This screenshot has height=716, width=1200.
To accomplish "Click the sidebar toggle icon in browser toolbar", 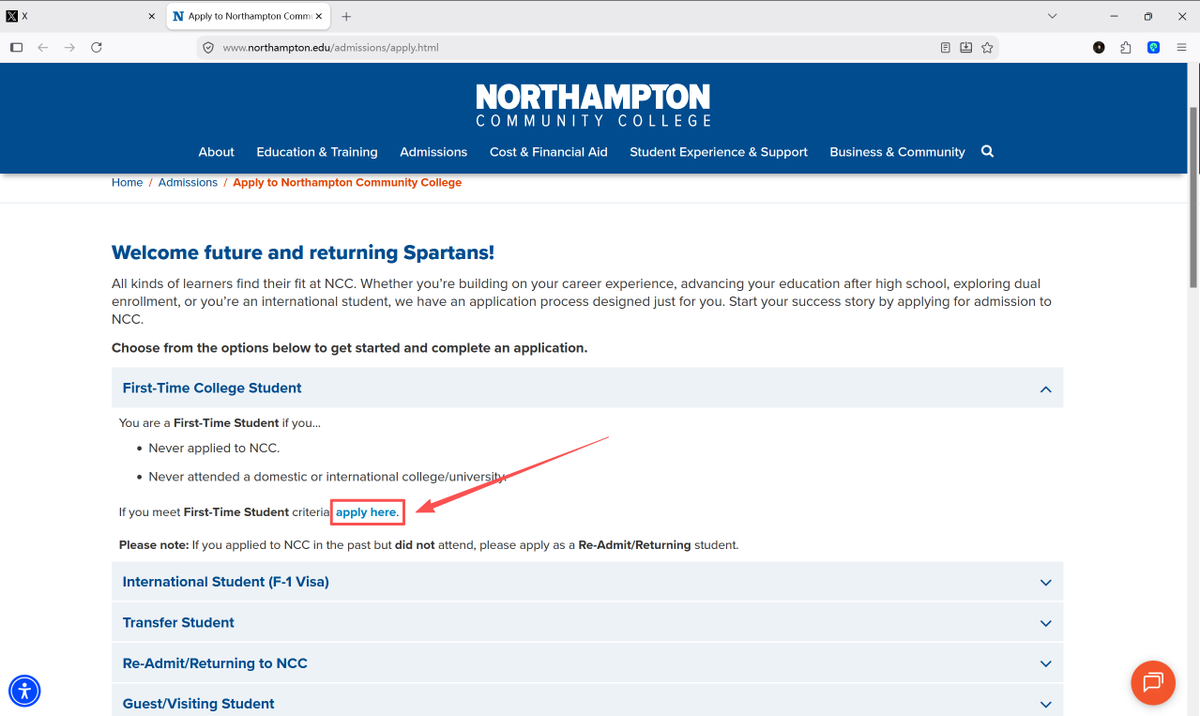I will click(16, 47).
